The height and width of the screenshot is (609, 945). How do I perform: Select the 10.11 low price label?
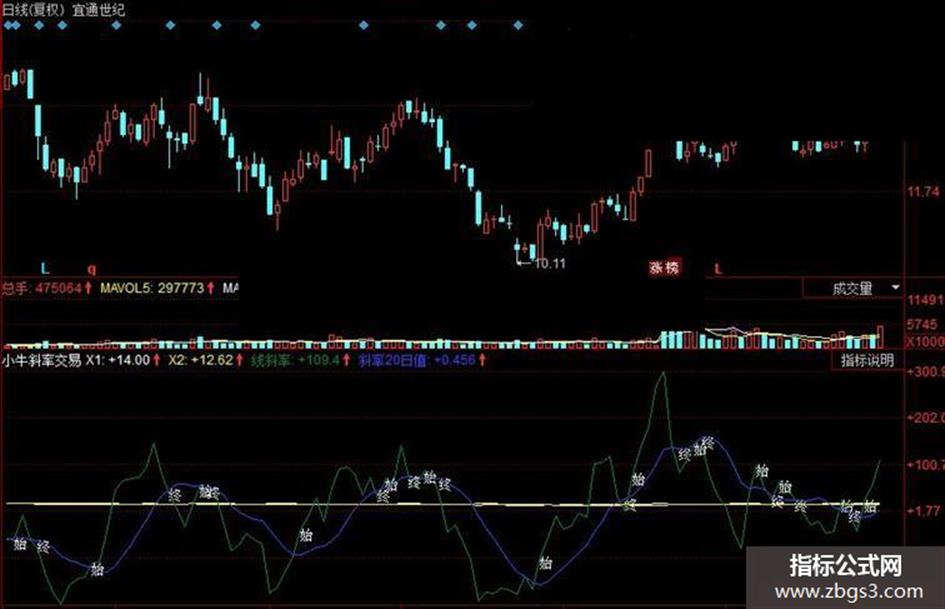pos(550,263)
